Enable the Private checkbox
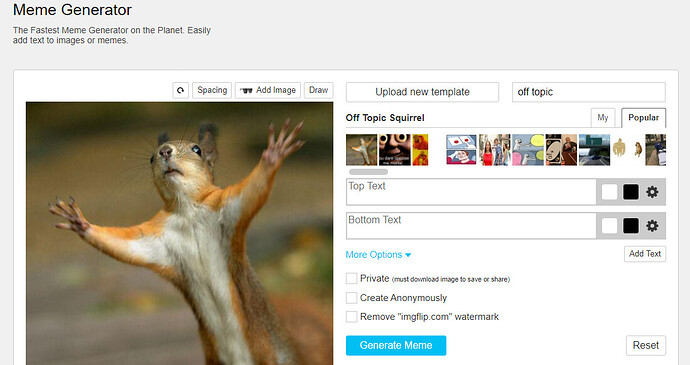Screen dimensions: 690x365 click(x=351, y=279)
